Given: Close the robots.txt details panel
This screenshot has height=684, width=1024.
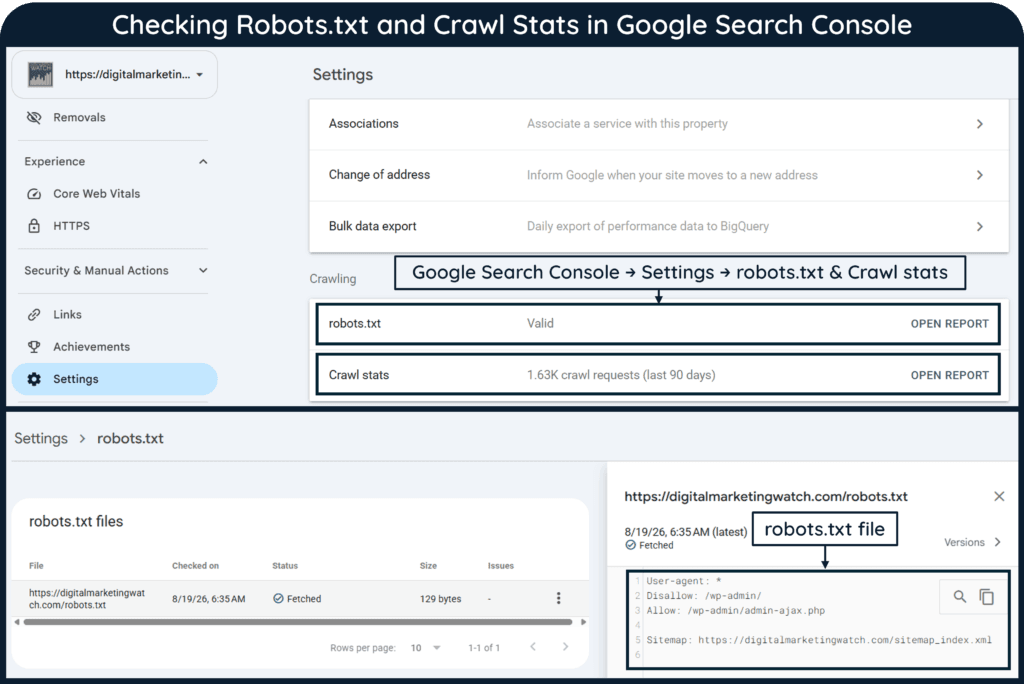Looking at the screenshot, I should pos(999,497).
